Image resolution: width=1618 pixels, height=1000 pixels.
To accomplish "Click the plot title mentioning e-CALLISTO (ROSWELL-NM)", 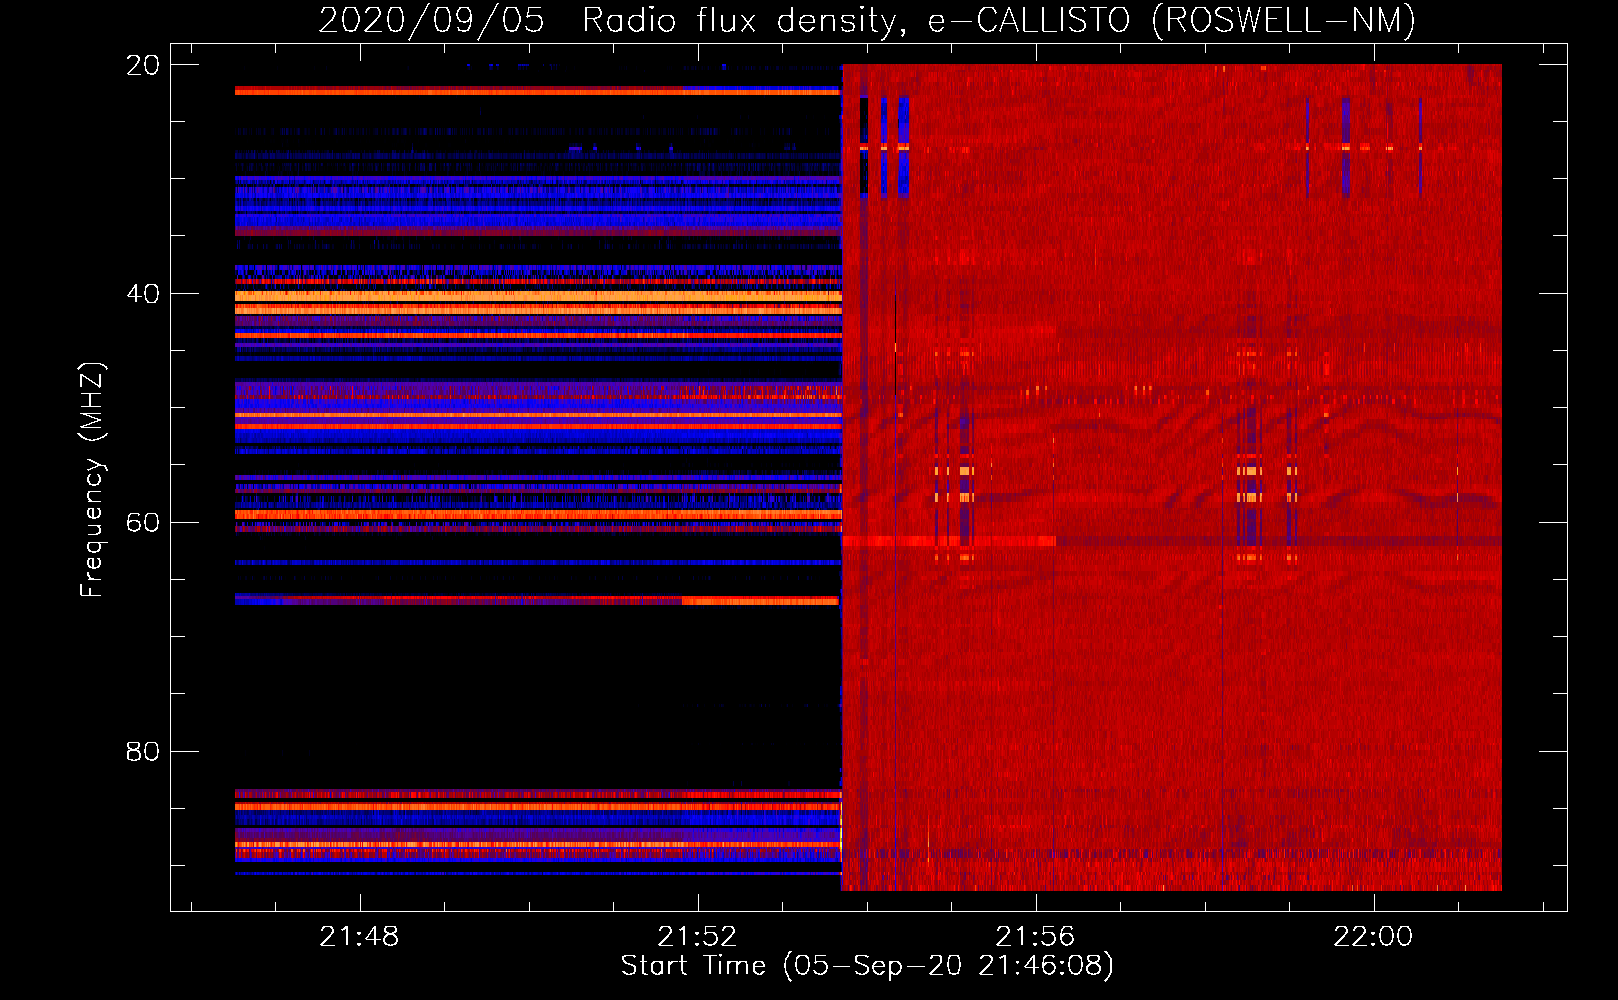I will point(867,20).
